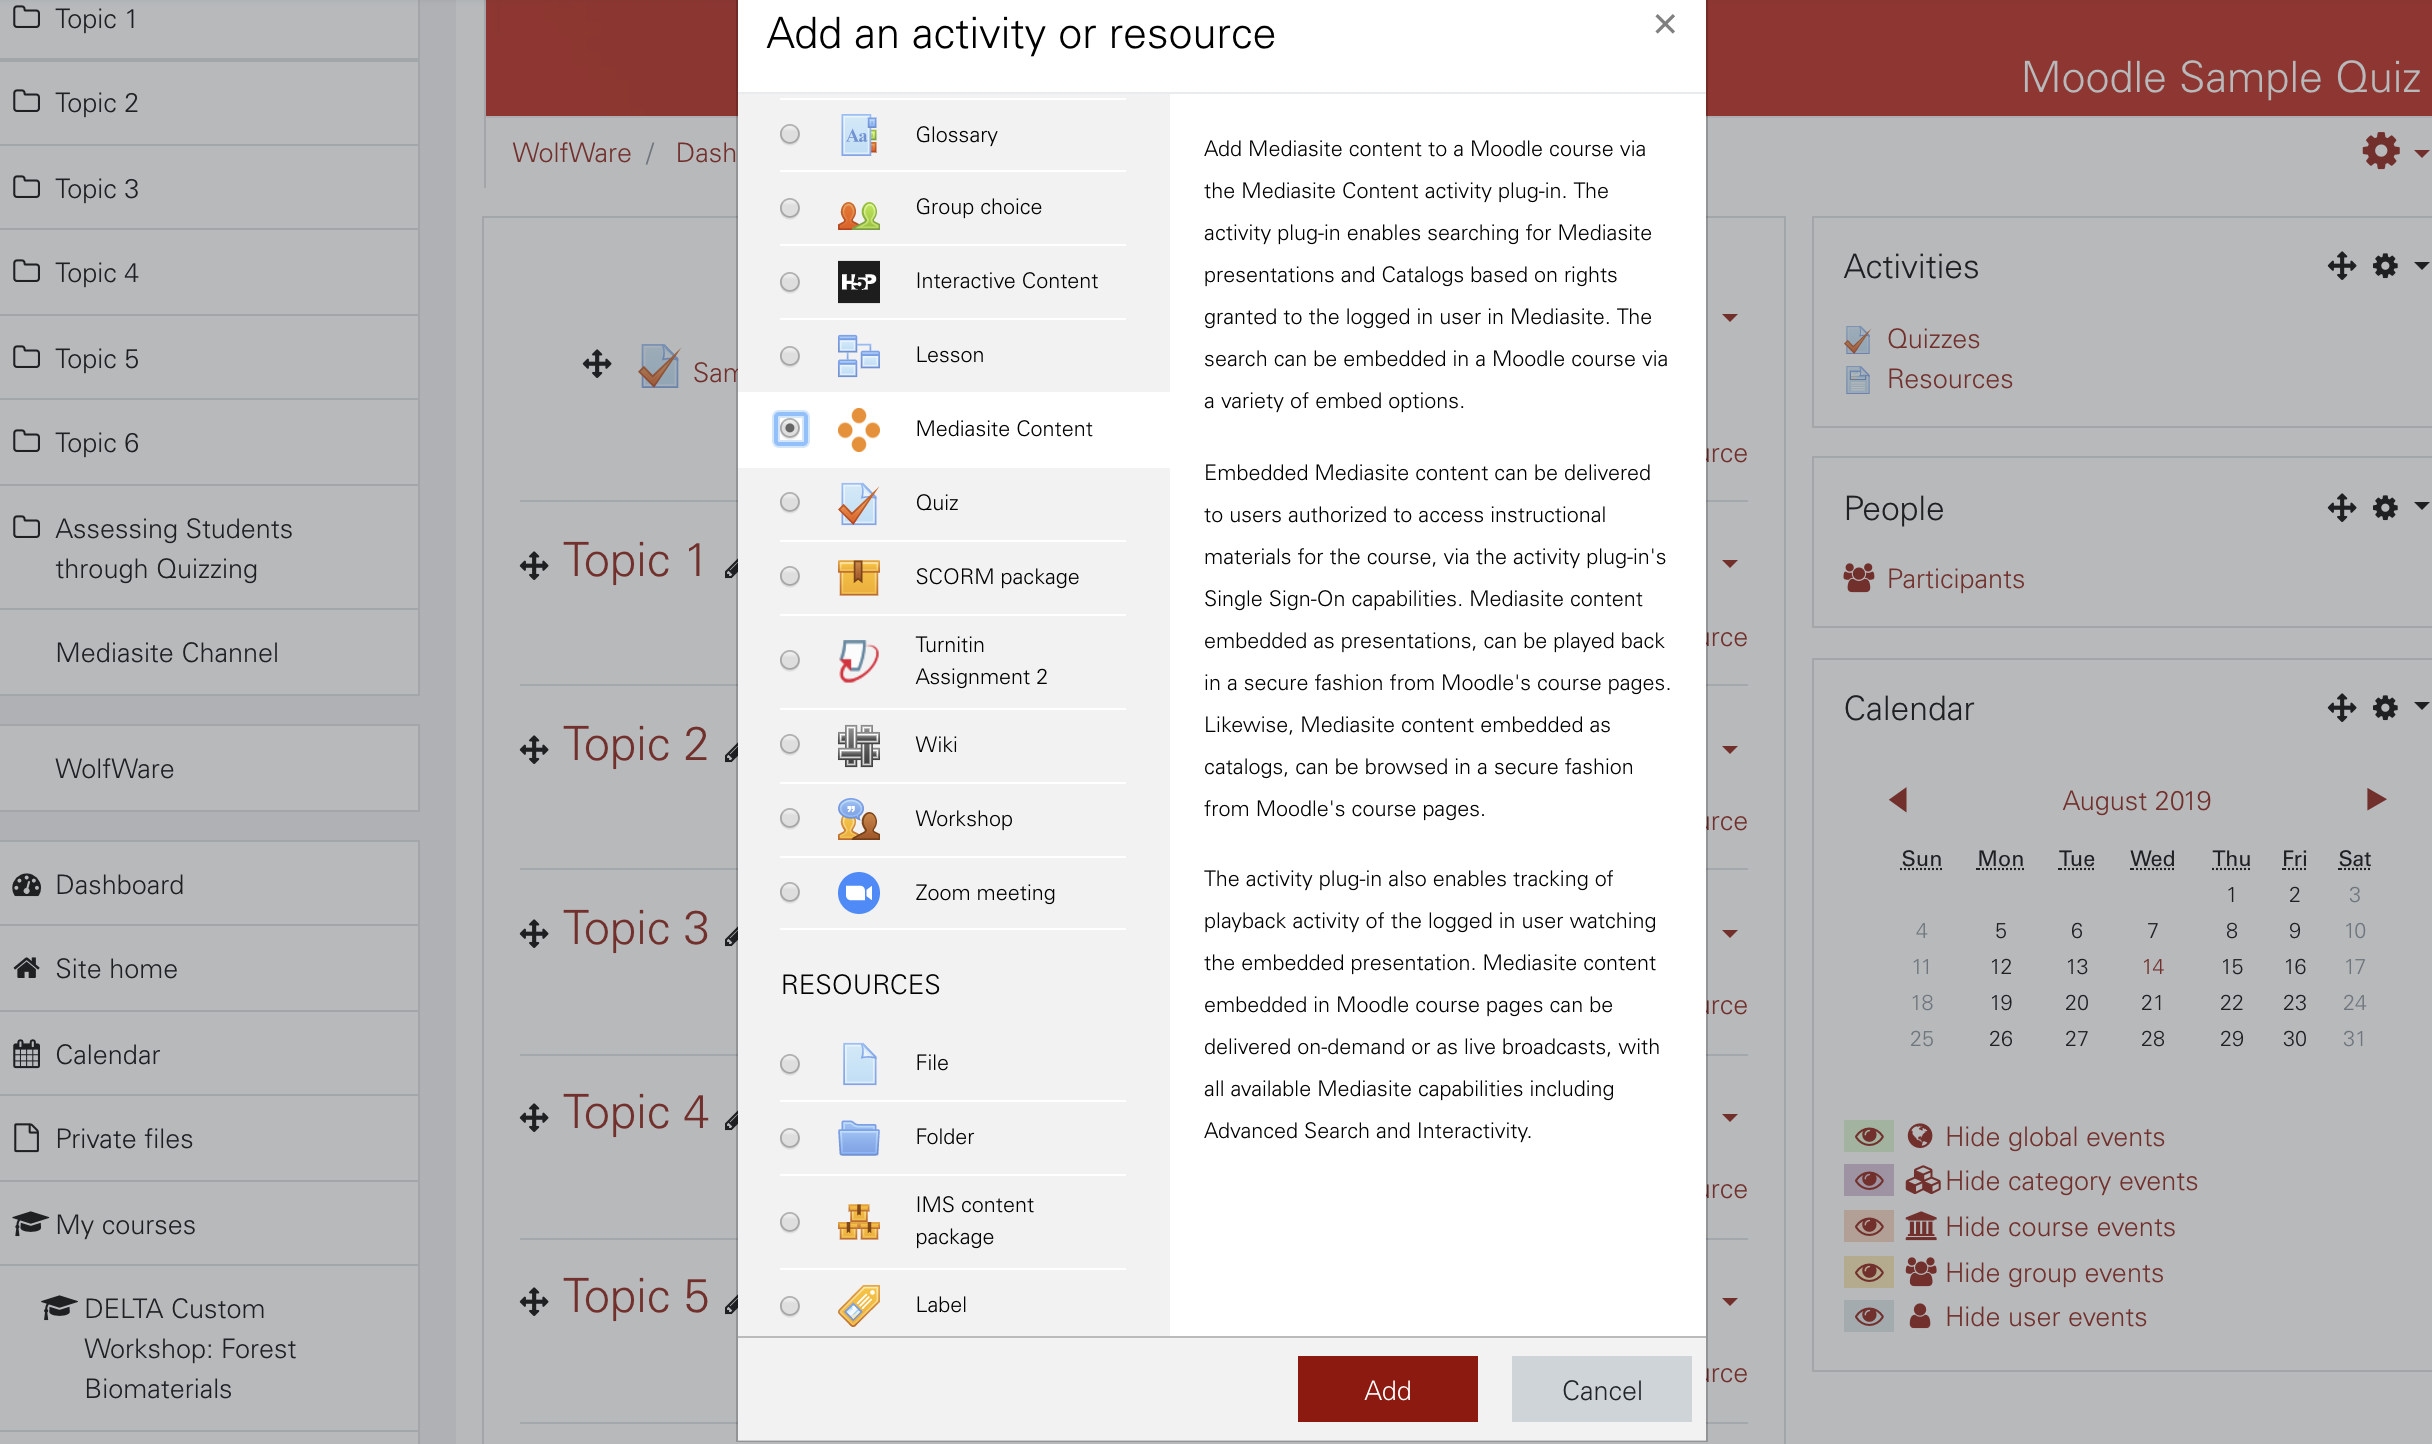Click the Participants people icon
This screenshot has height=1444, width=2432.
(x=1859, y=578)
